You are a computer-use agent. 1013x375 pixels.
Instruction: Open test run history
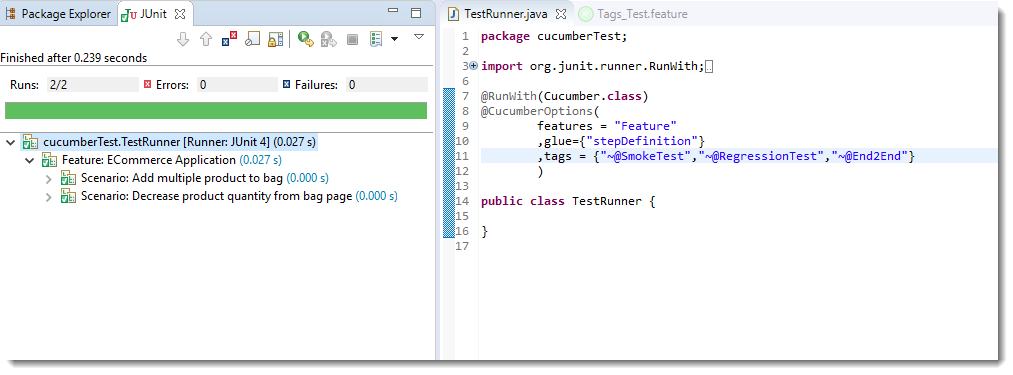click(x=376, y=39)
